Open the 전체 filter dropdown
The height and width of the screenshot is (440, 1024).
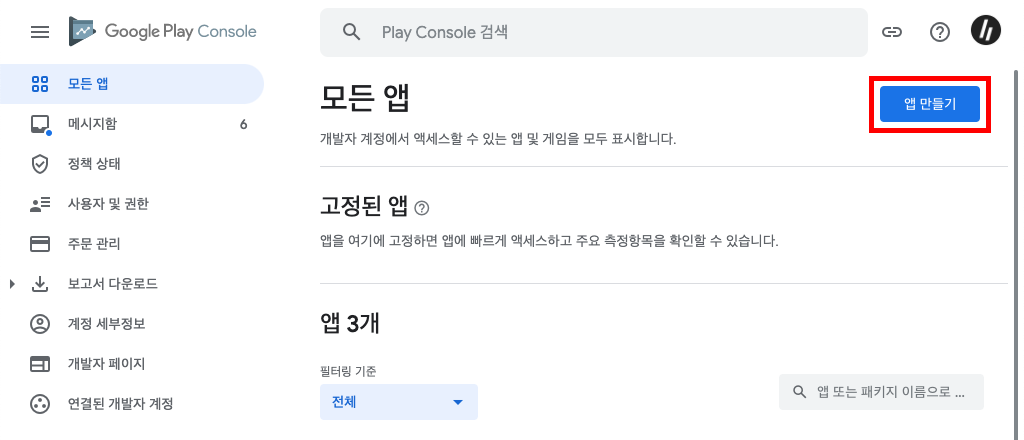[398, 402]
